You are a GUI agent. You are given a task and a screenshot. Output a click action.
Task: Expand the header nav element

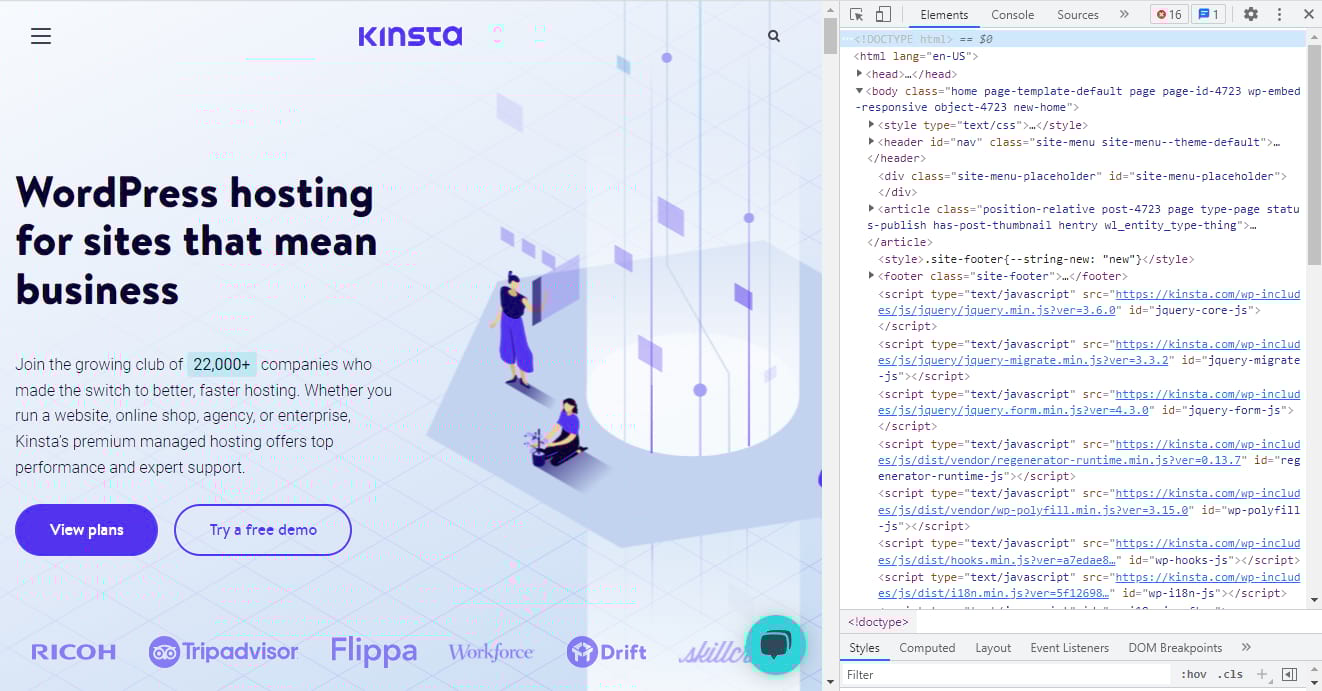[871, 141]
